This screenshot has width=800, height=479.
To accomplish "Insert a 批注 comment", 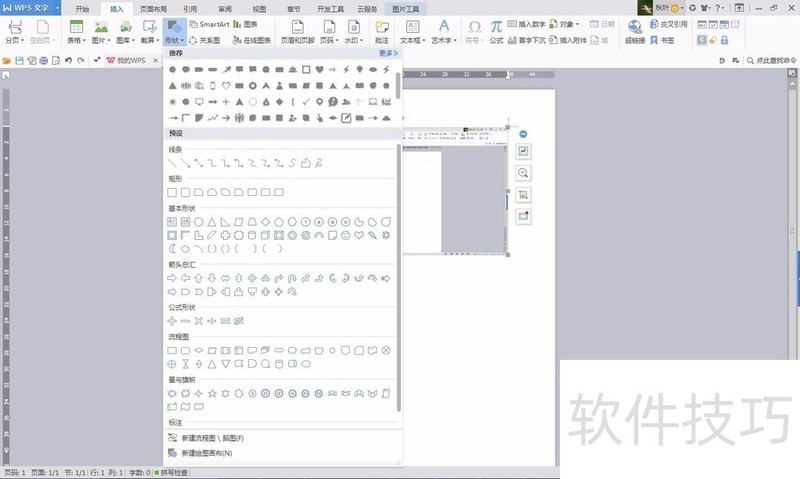I will pos(382,32).
